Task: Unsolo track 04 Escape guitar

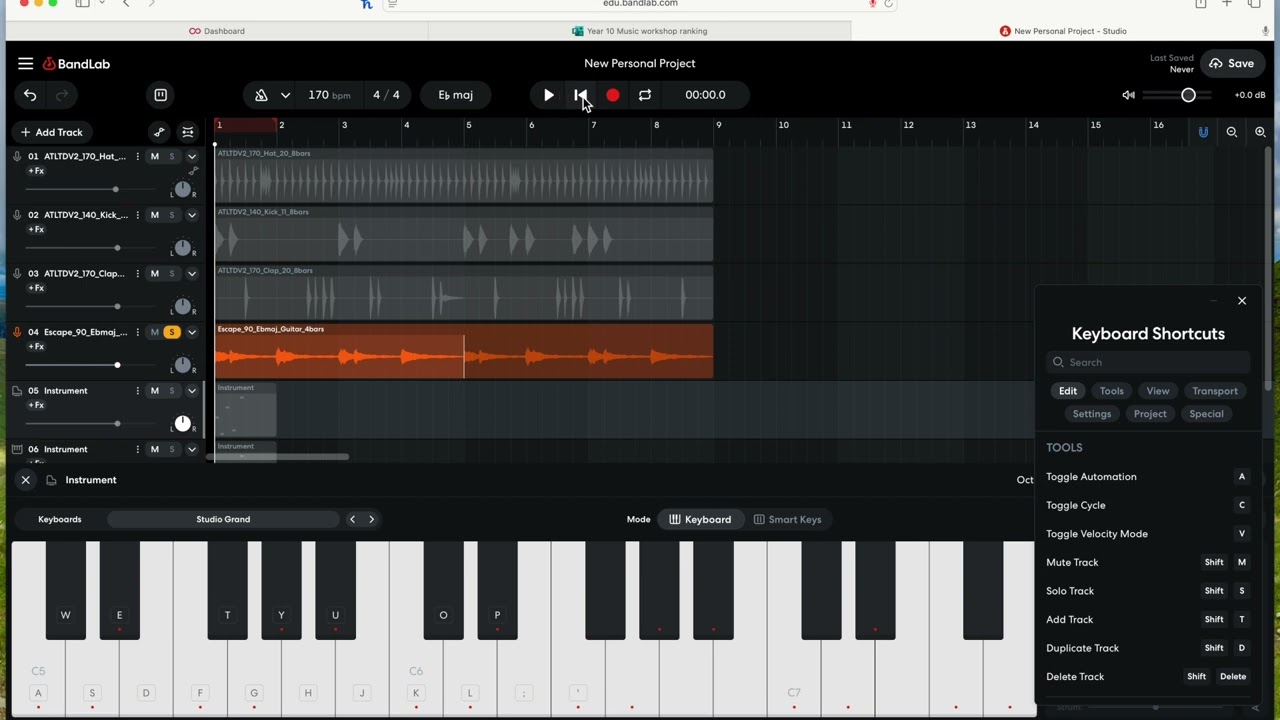Action: 172,332
